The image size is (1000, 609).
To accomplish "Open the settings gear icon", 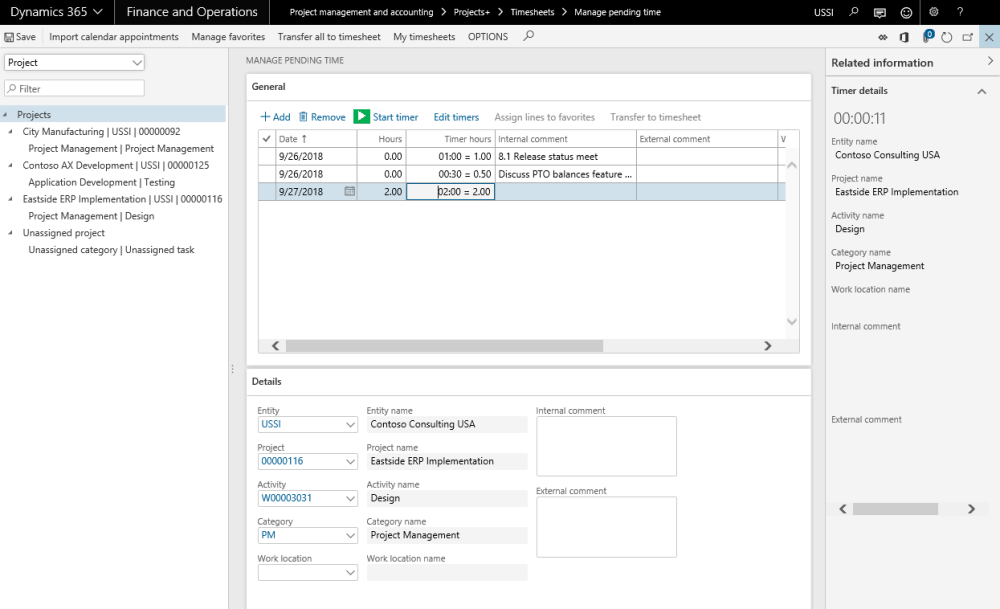I will (x=934, y=12).
